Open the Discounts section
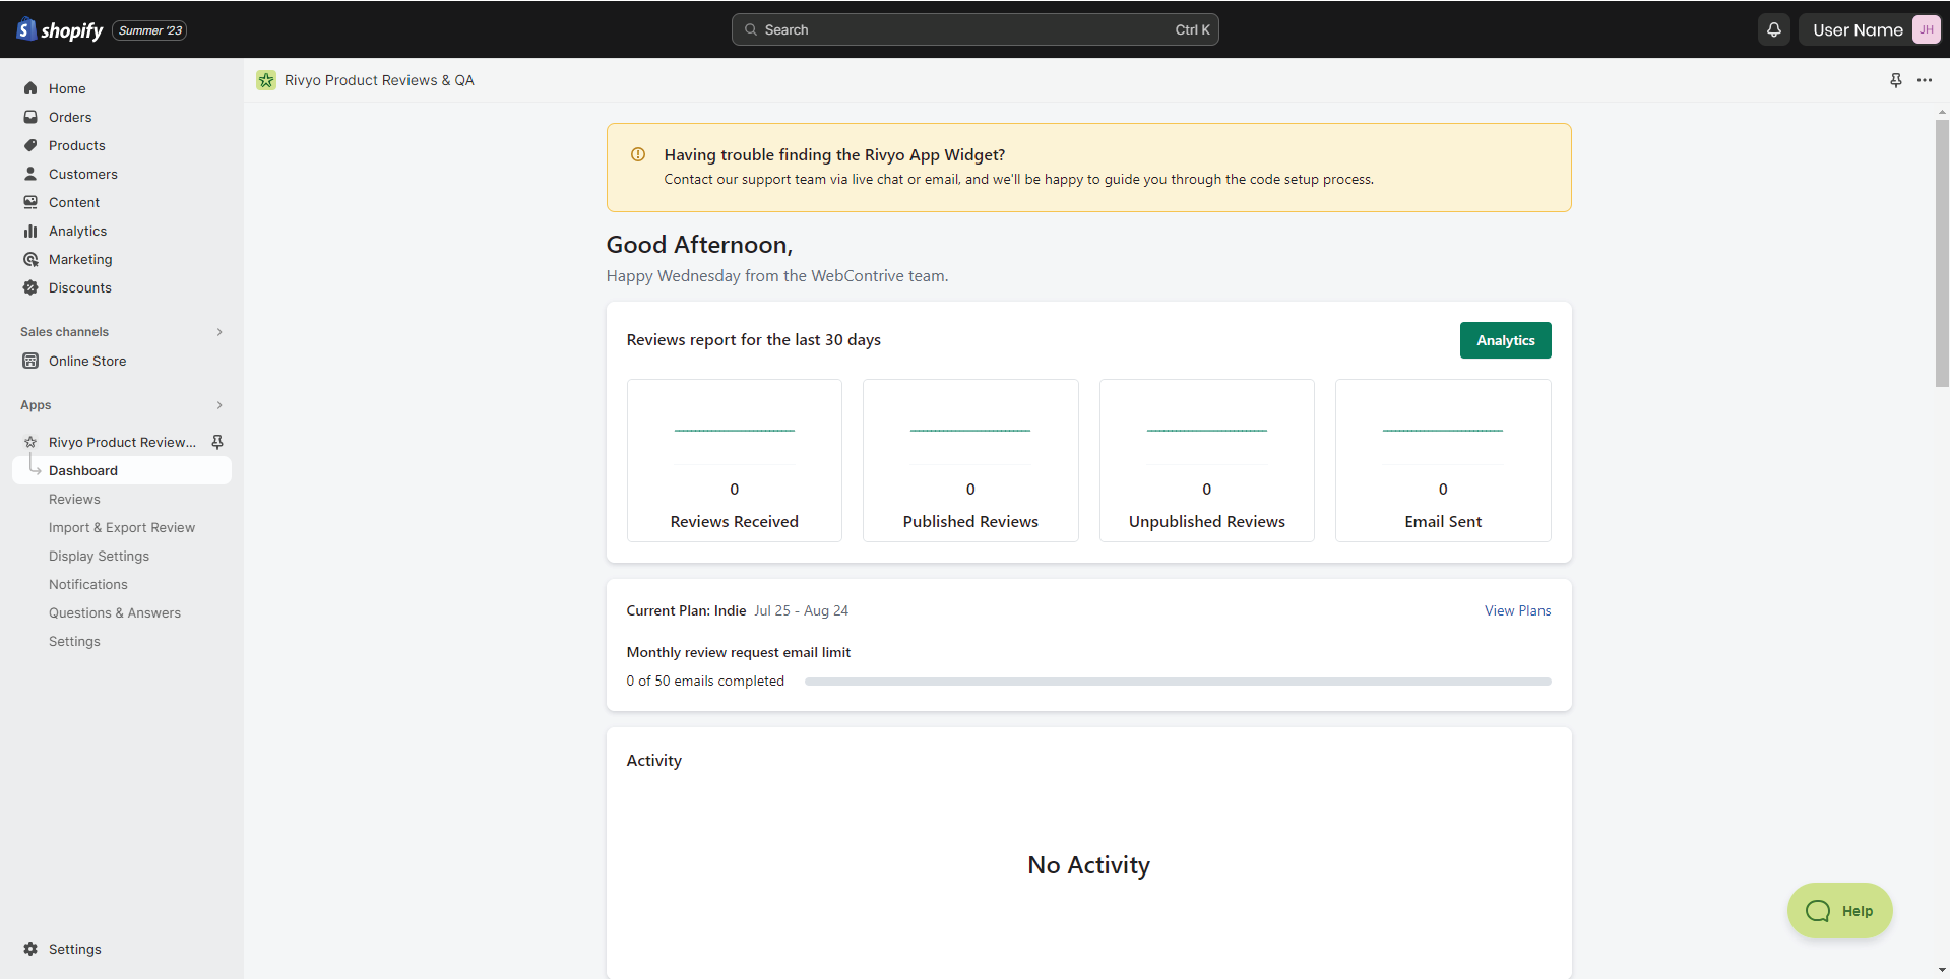Screen dimensions: 1951x979 pos(80,288)
